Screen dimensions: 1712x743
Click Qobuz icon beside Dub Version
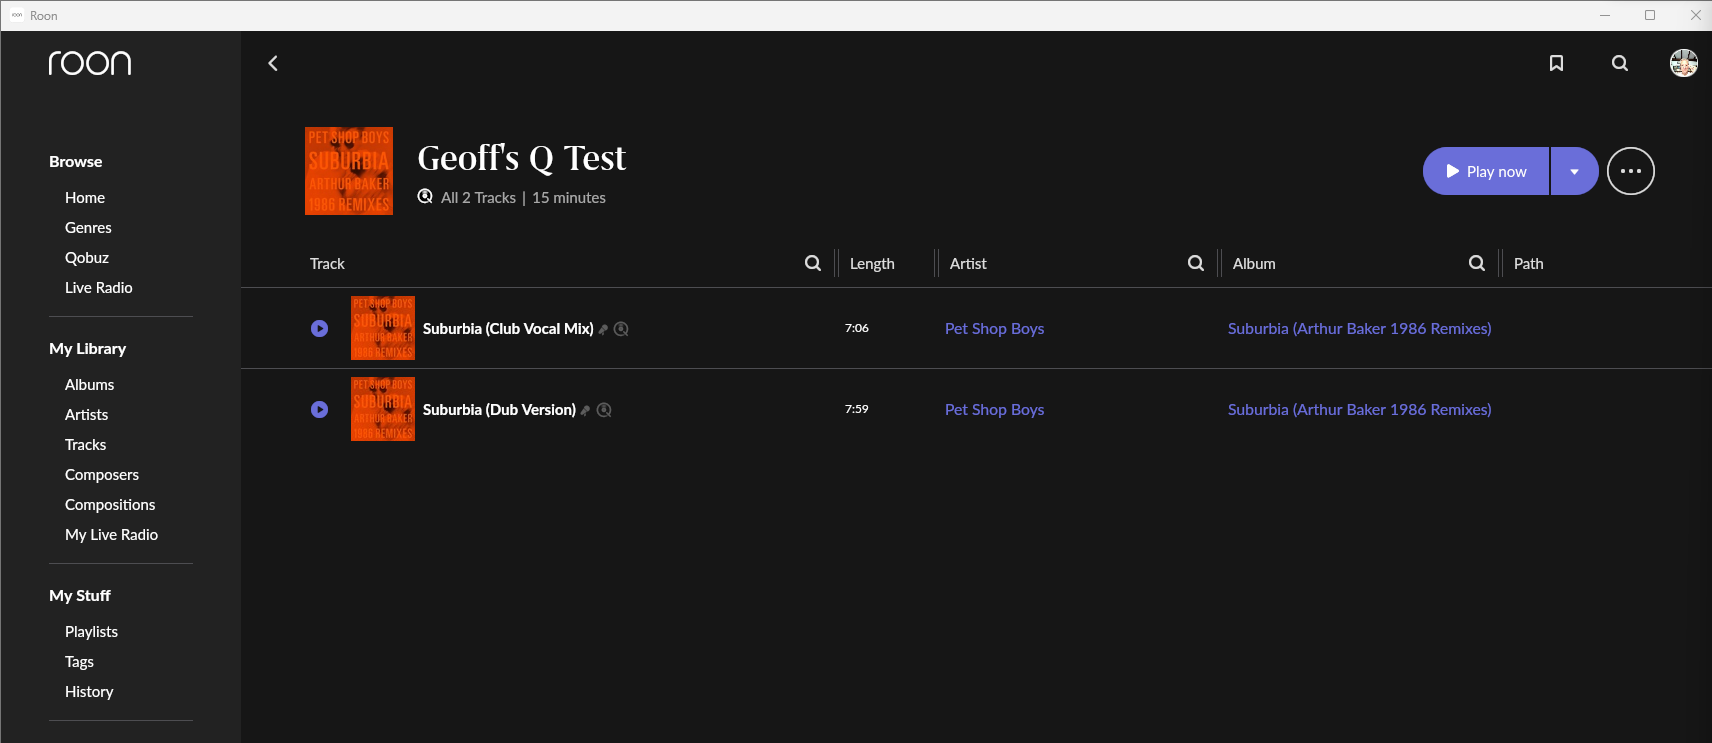[x=604, y=410]
